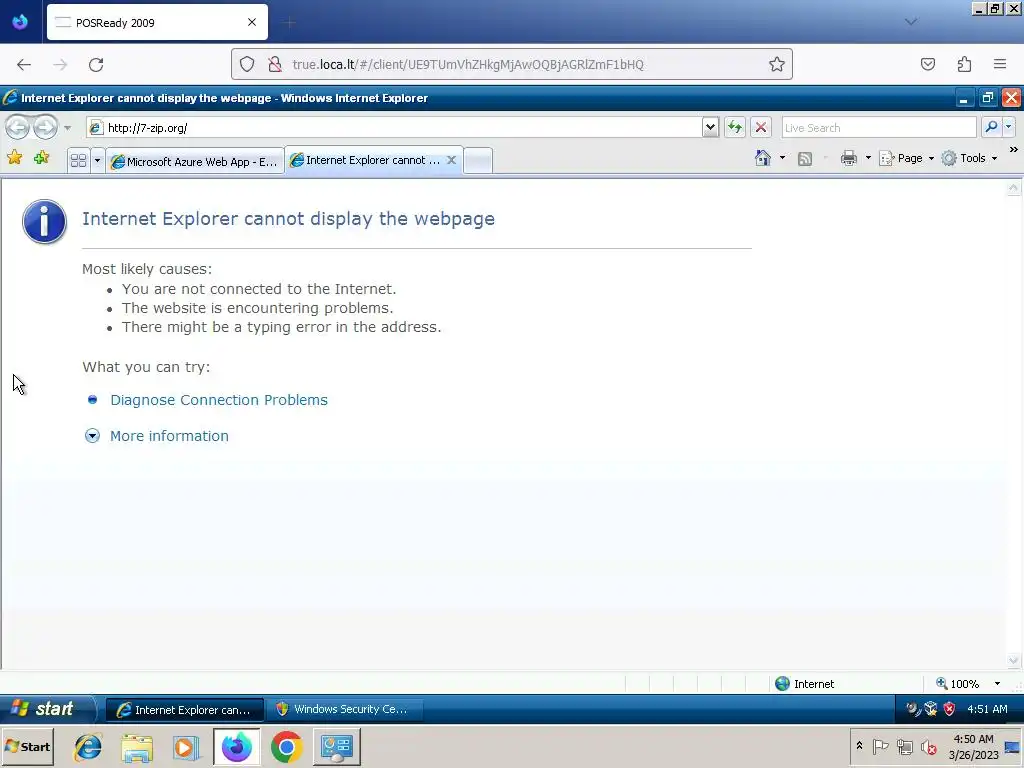Screen dimensions: 1024x768
Task: Stop loading with the red X button
Action: pos(761,127)
